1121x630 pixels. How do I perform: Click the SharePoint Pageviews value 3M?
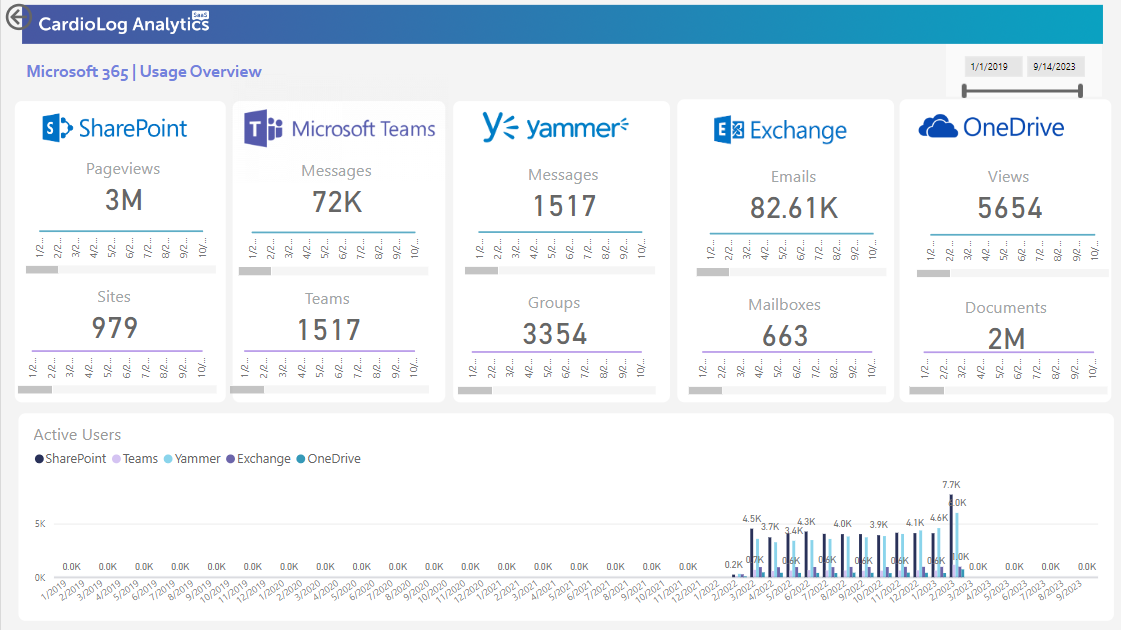coord(124,200)
